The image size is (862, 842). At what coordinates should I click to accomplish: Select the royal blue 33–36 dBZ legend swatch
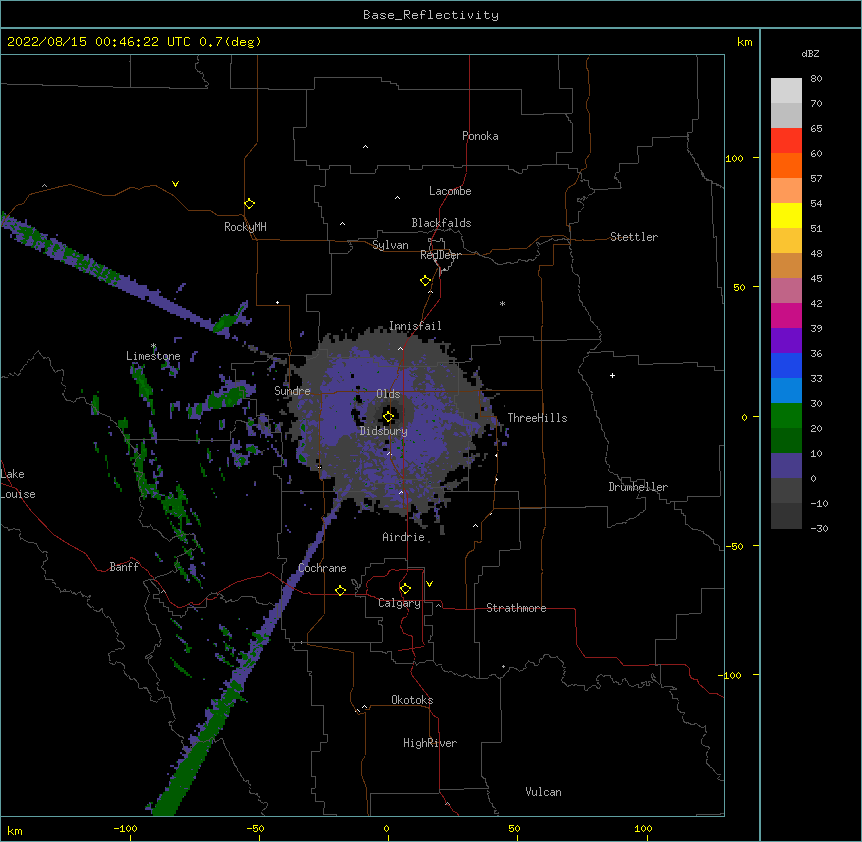pos(786,365)
